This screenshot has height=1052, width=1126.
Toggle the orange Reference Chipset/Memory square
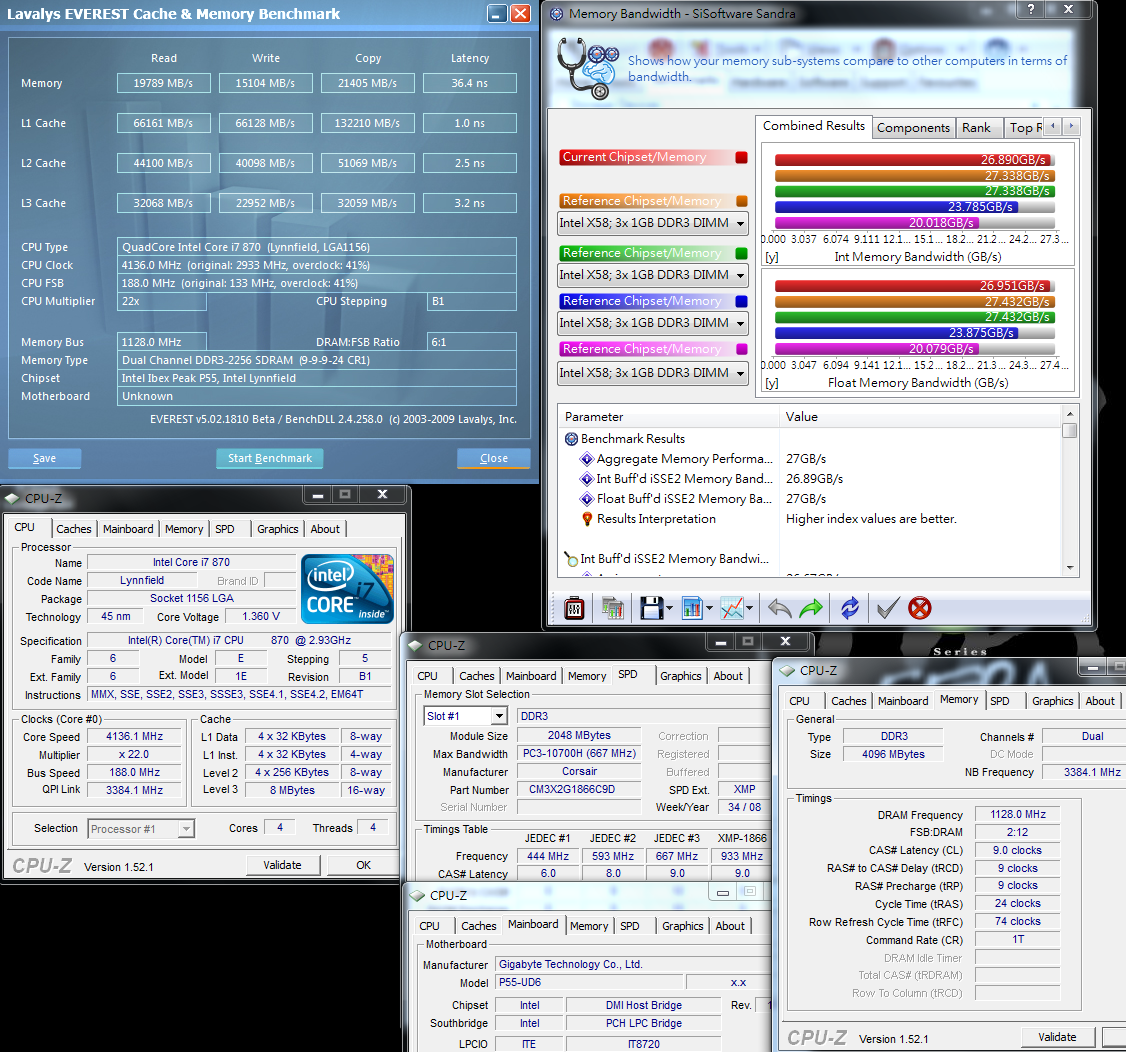click(x=741, y=201)
